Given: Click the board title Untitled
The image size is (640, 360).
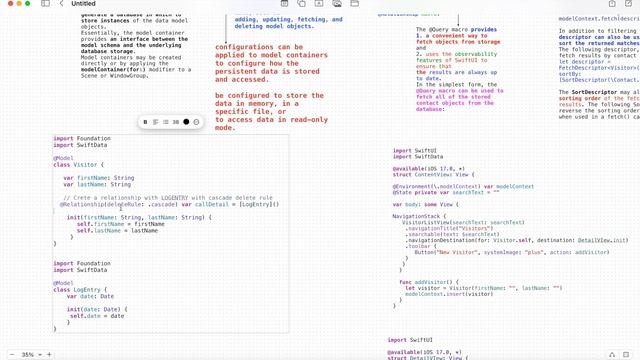Looking at the screenshot, I should 83,3.
